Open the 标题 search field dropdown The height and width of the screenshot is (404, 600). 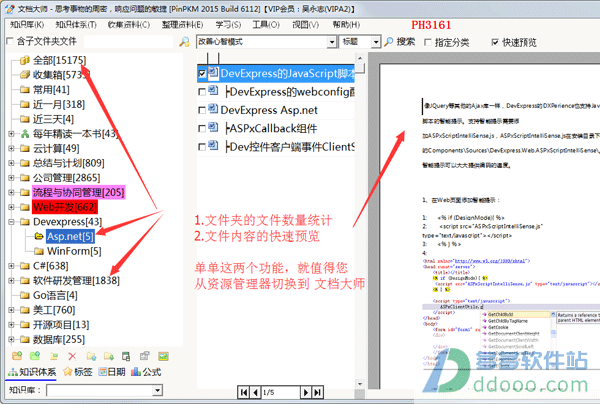pyautogui.click(x=376, y=42)
